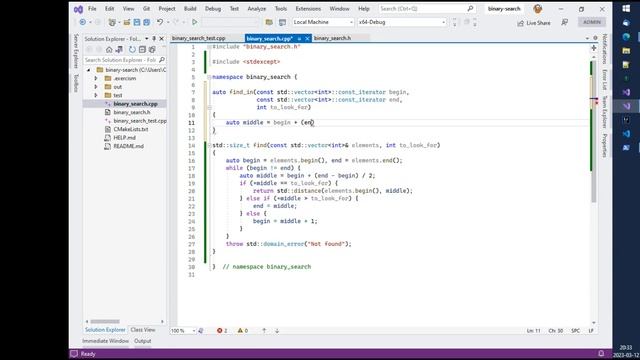Click the Switch Views icon in Solution Explorer

pyautogui.click(x=119, y=49)
